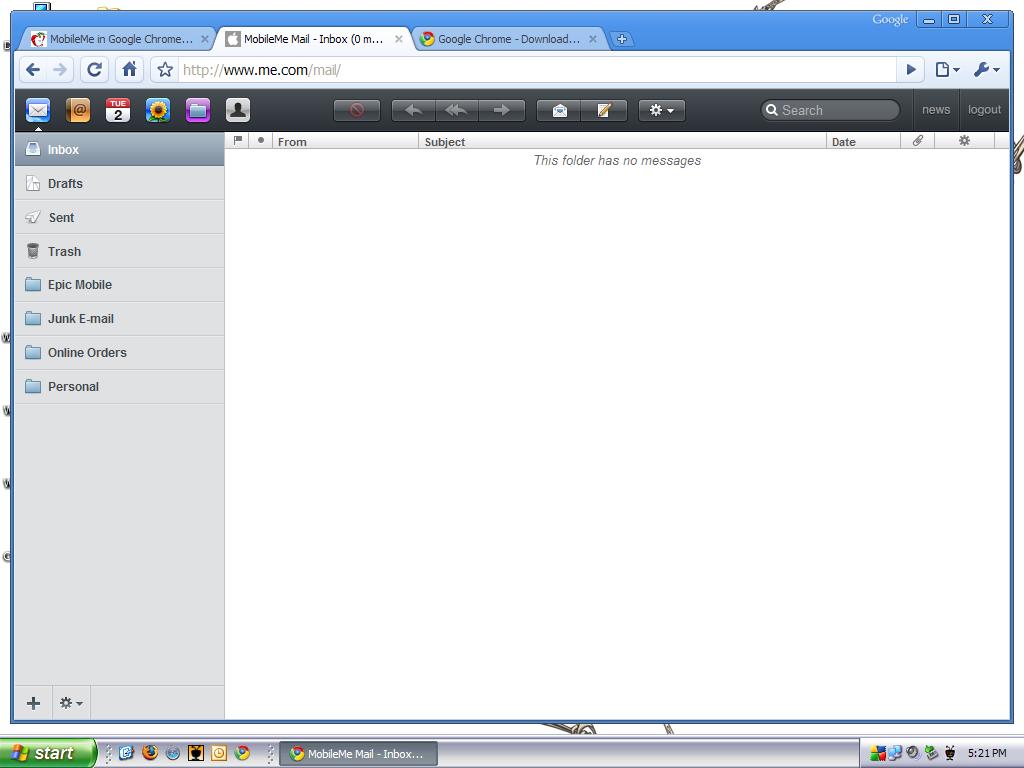The height and width of the screenshot is (768, 1024).
Task: Open MobileMe account settings via person icon
Action: [238, 110]
